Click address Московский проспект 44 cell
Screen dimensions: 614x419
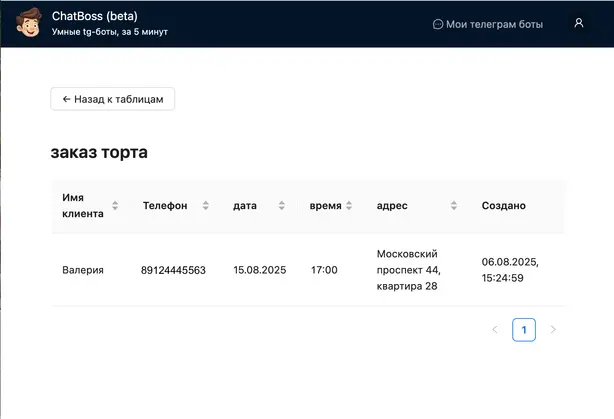point(408,270)
